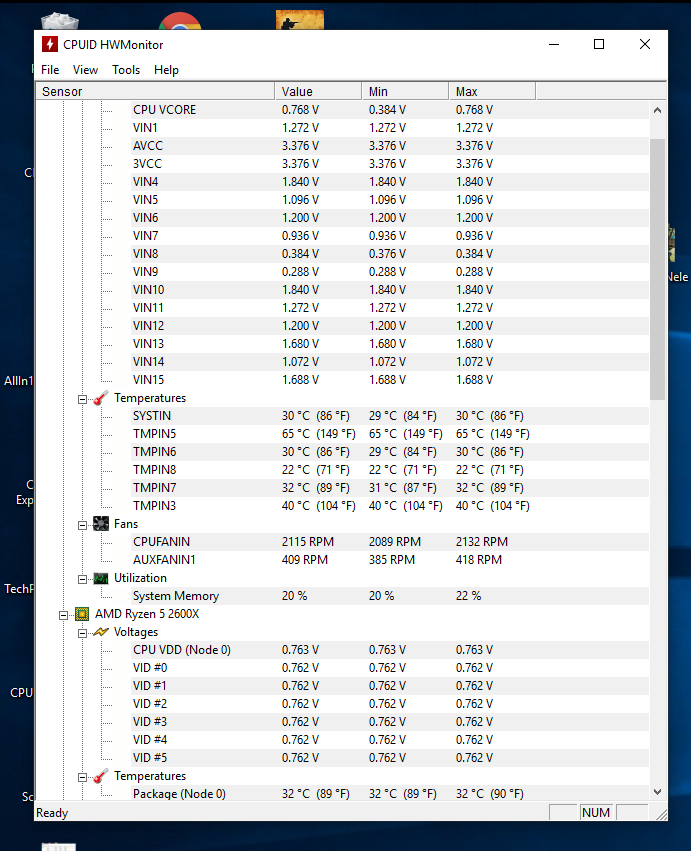
Task: Select the TMPIN7 temperature row
Action: (x=390, y=487)
